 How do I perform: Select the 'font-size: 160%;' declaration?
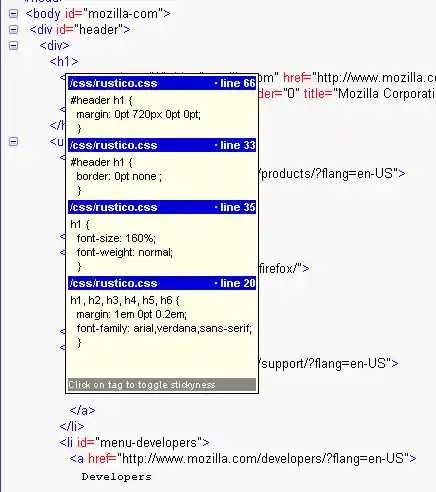tap(116, 238)
